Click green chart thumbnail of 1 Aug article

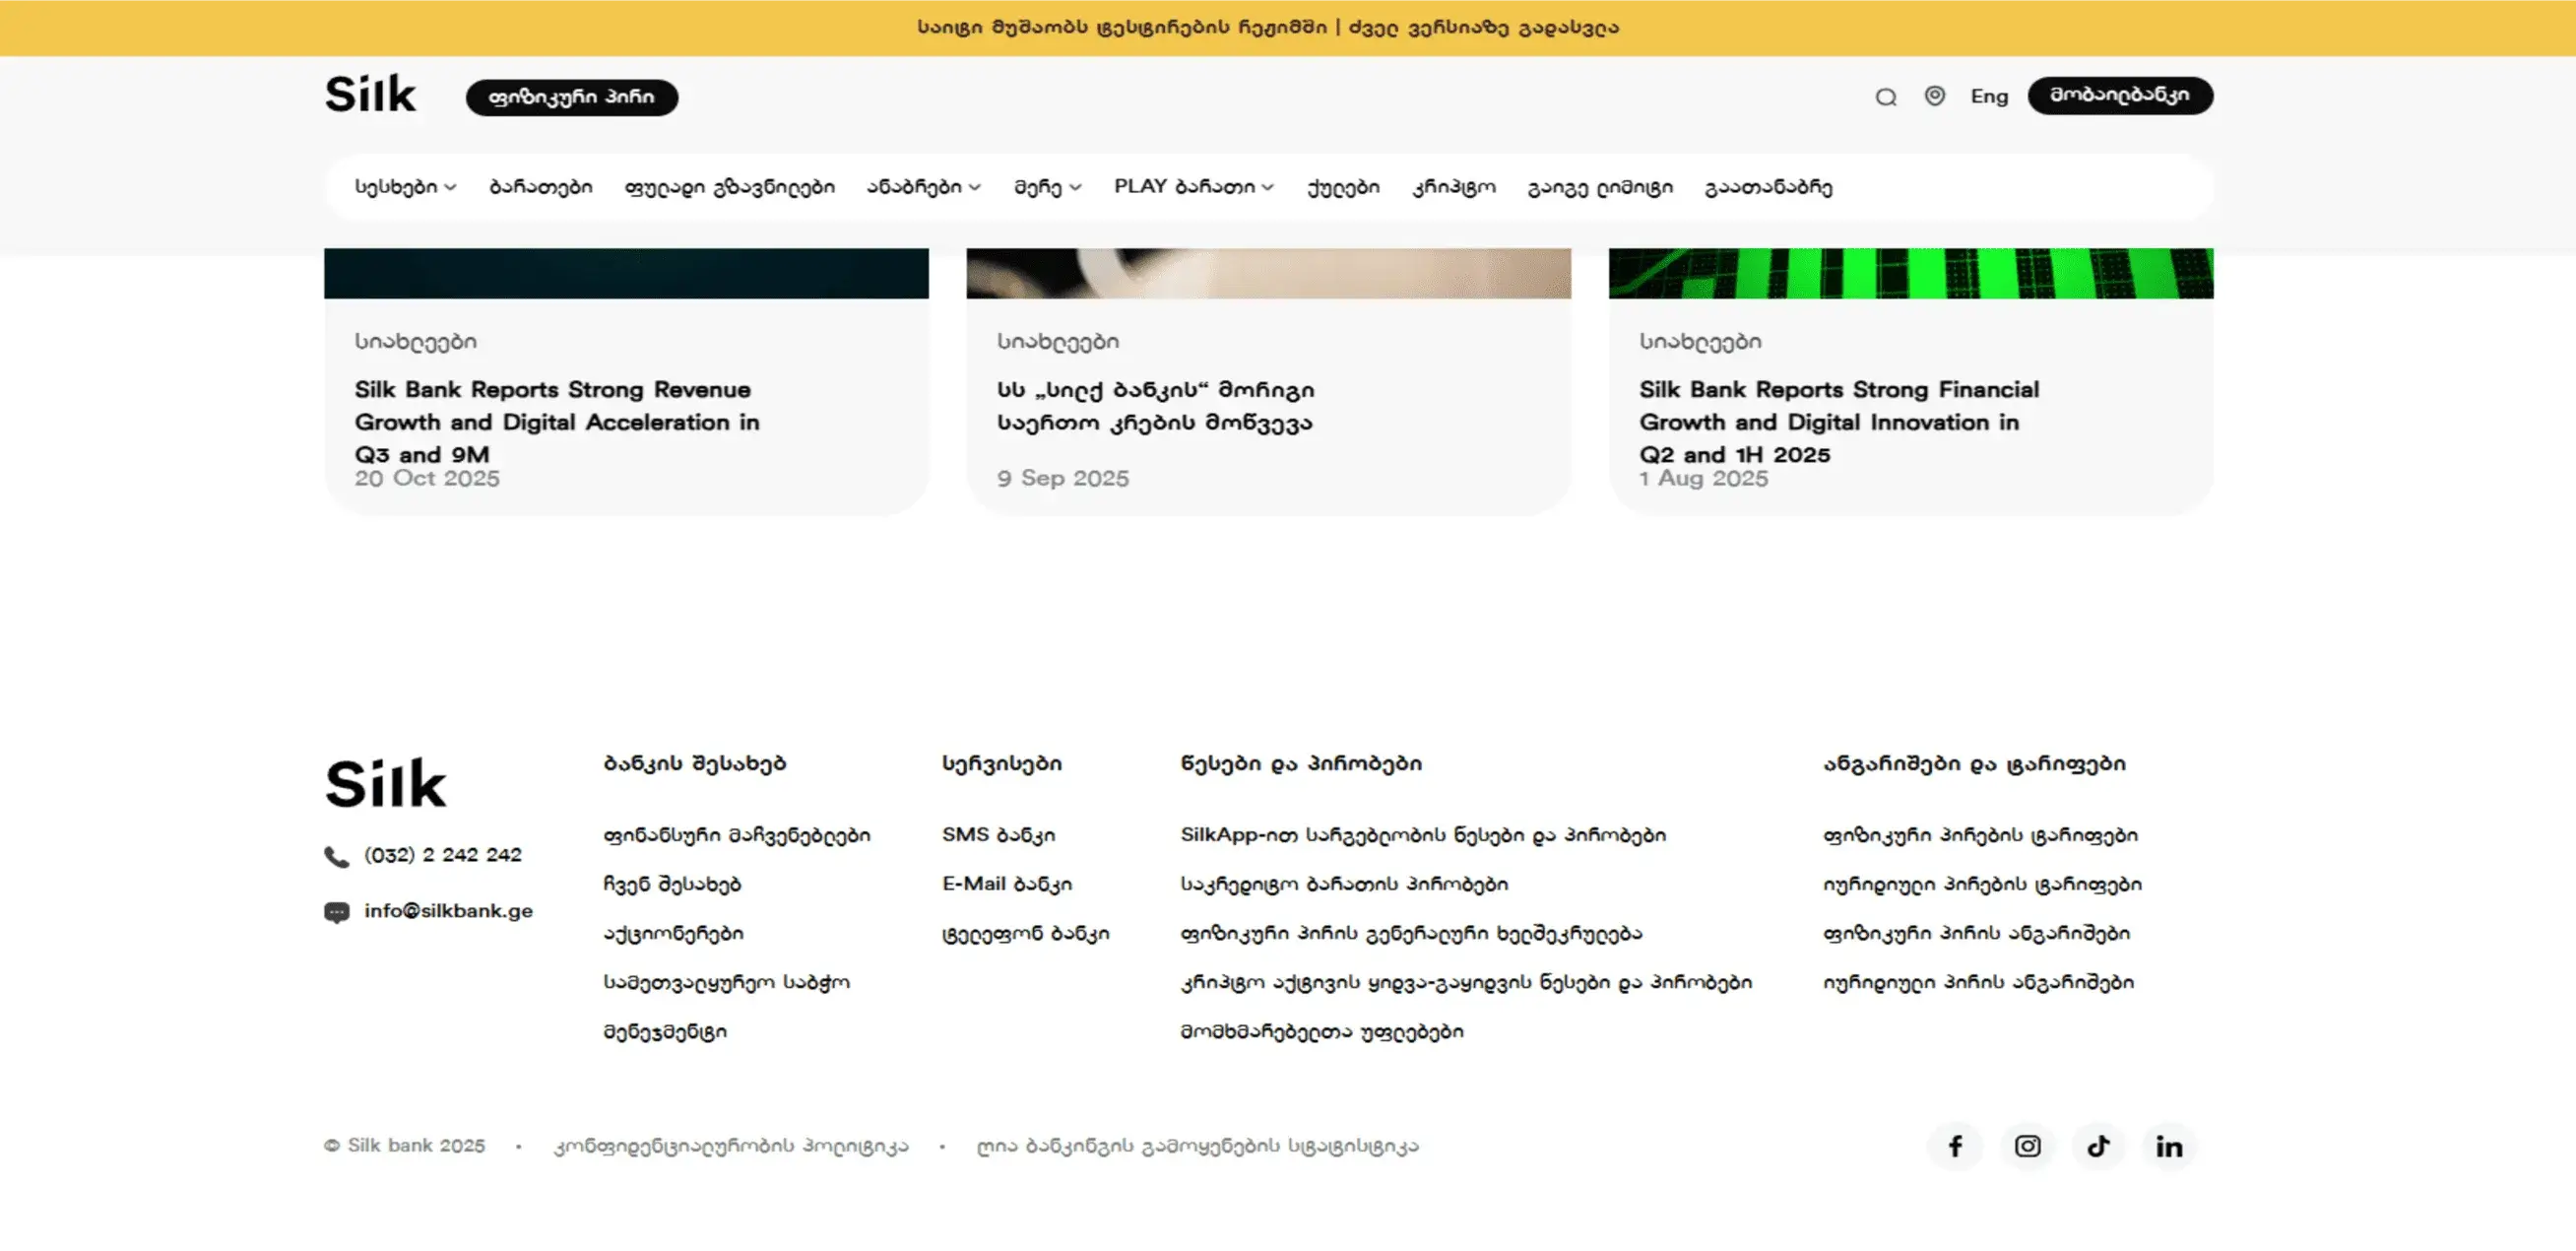click(1910, 273)
